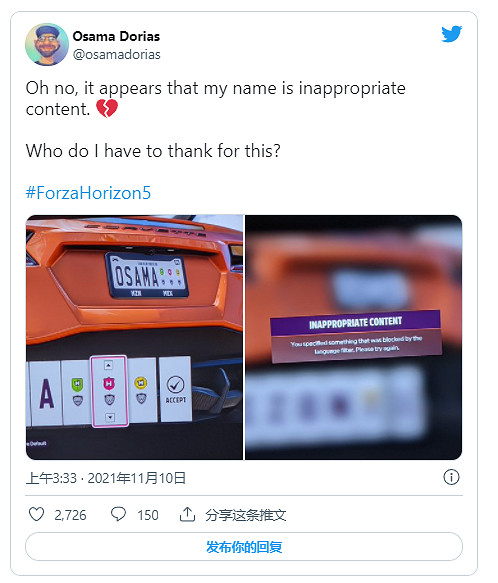Select the green H badge tile
Screen dimensions: 498x583
pos(77,392)
